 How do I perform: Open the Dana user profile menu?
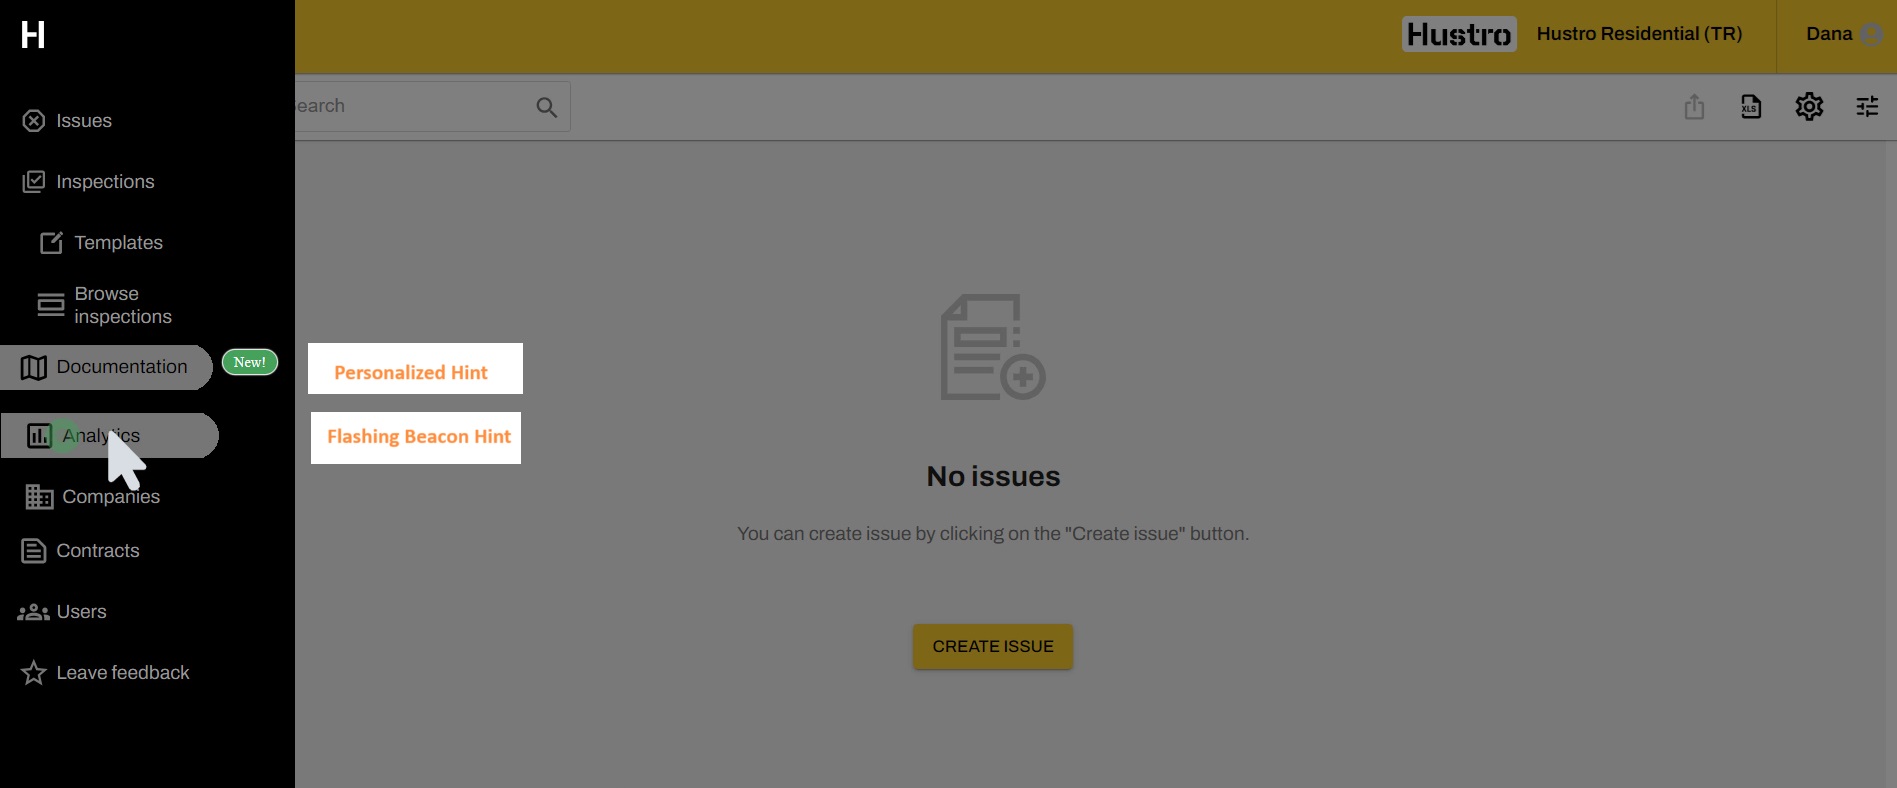1842,35
